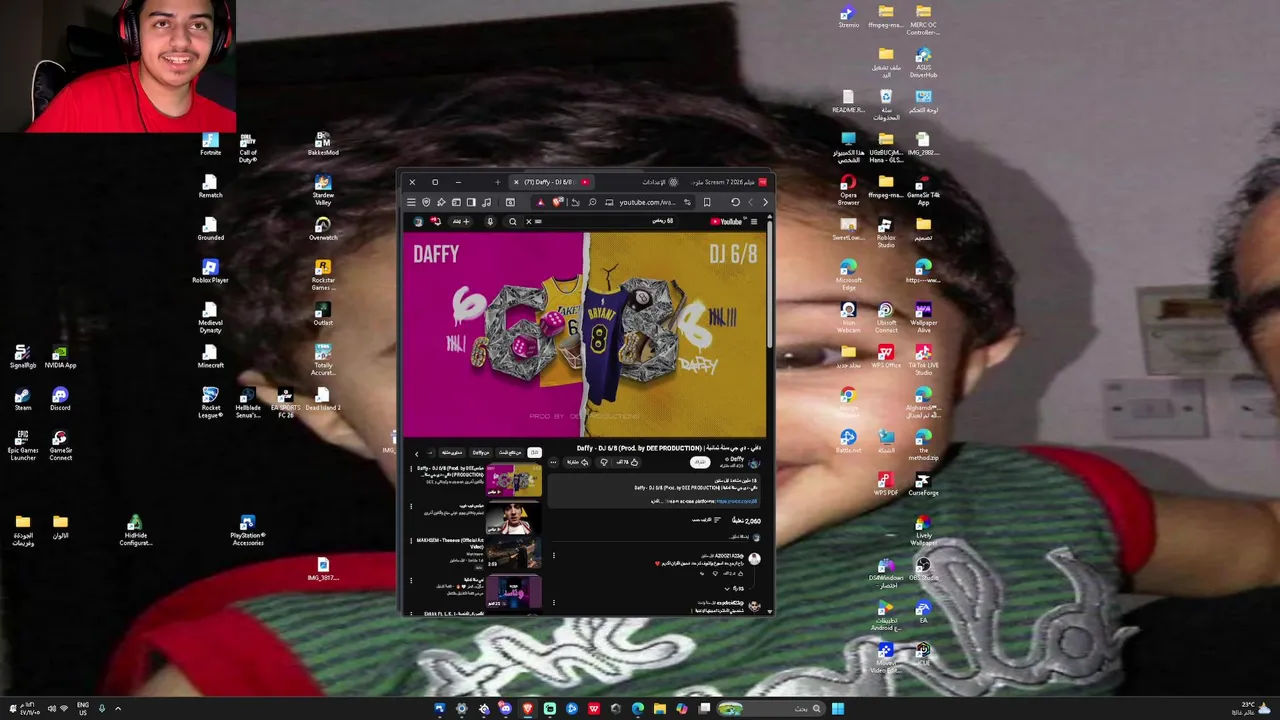The height and width of the screenshot is (720, 1280).
Task: Show hidden system tray icons chevron
Action: pos(118,709)
